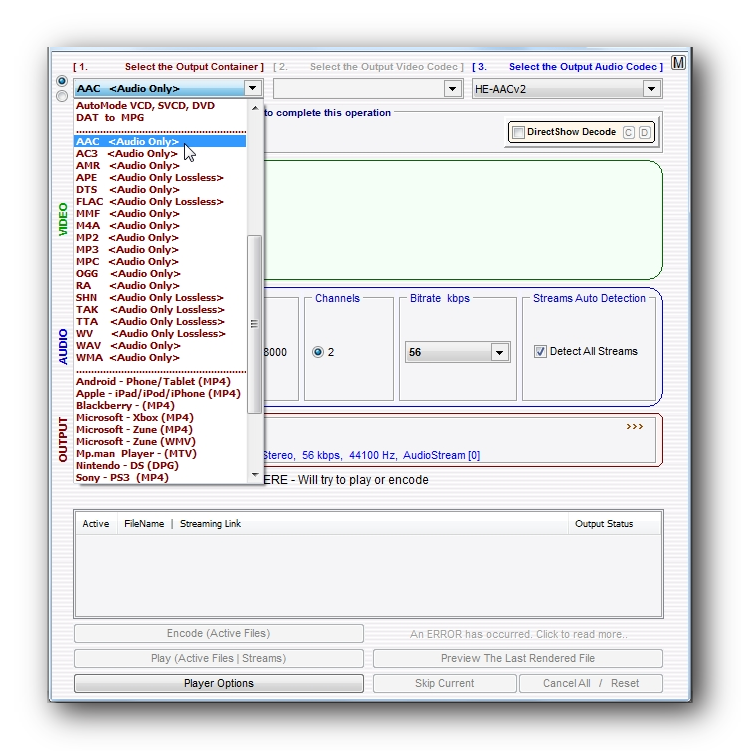Select Sony - PS3 (MP4) from list
The width and height of the screenshot is (741, 751).
[x=122, y=478]
